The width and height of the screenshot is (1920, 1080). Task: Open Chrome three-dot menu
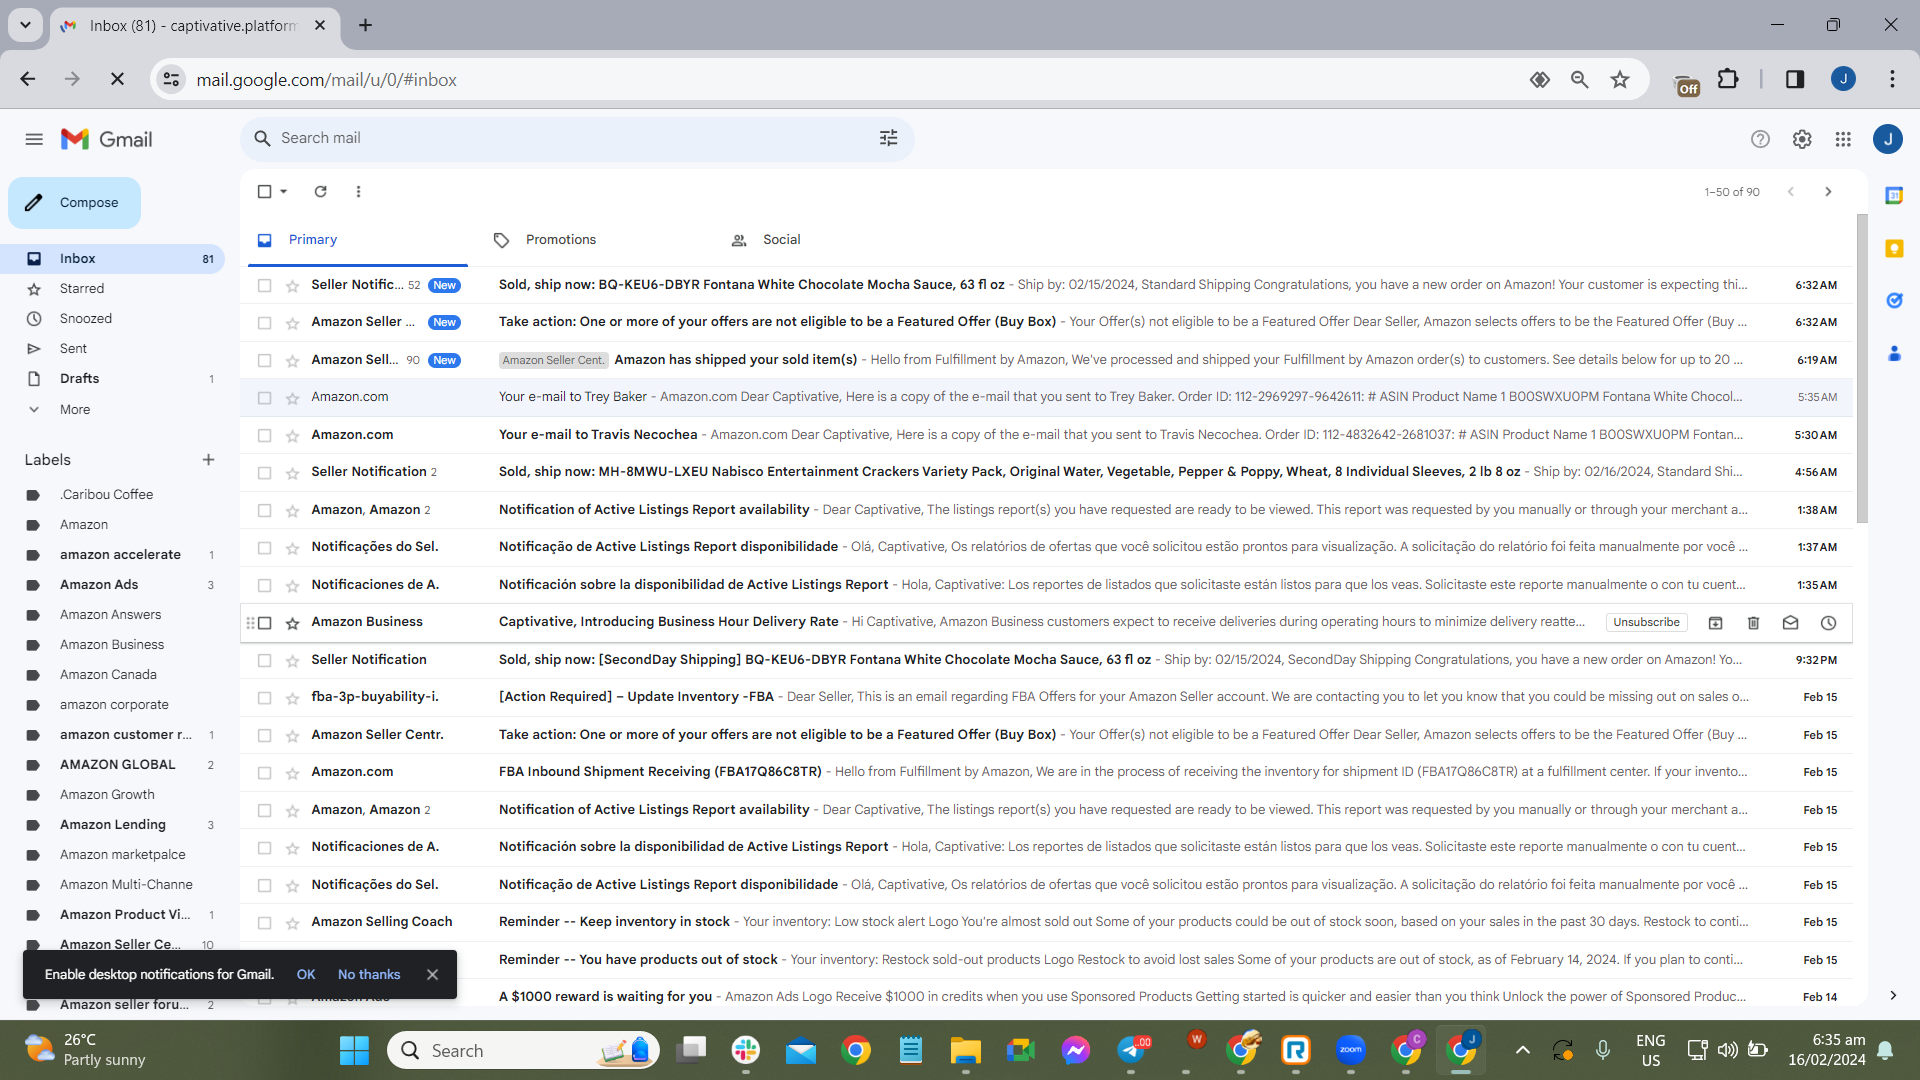point(1892,79)
